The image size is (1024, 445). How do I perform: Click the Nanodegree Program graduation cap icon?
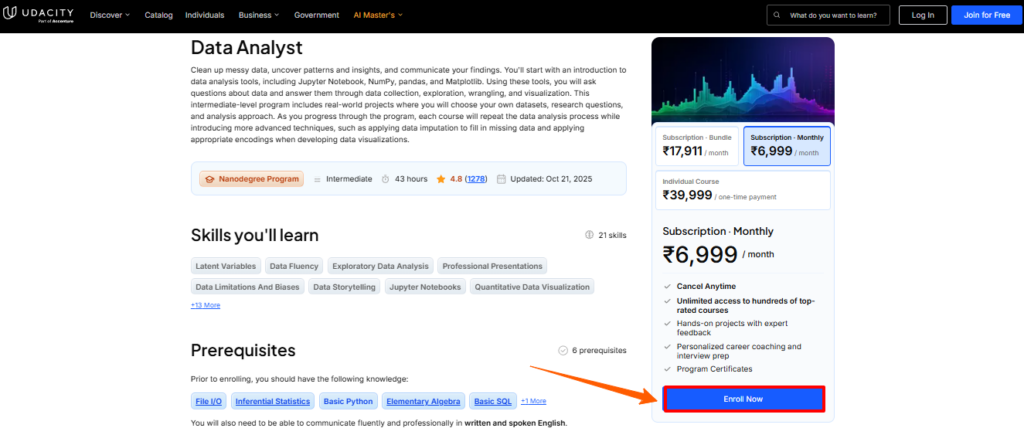[x=210, y=179]
